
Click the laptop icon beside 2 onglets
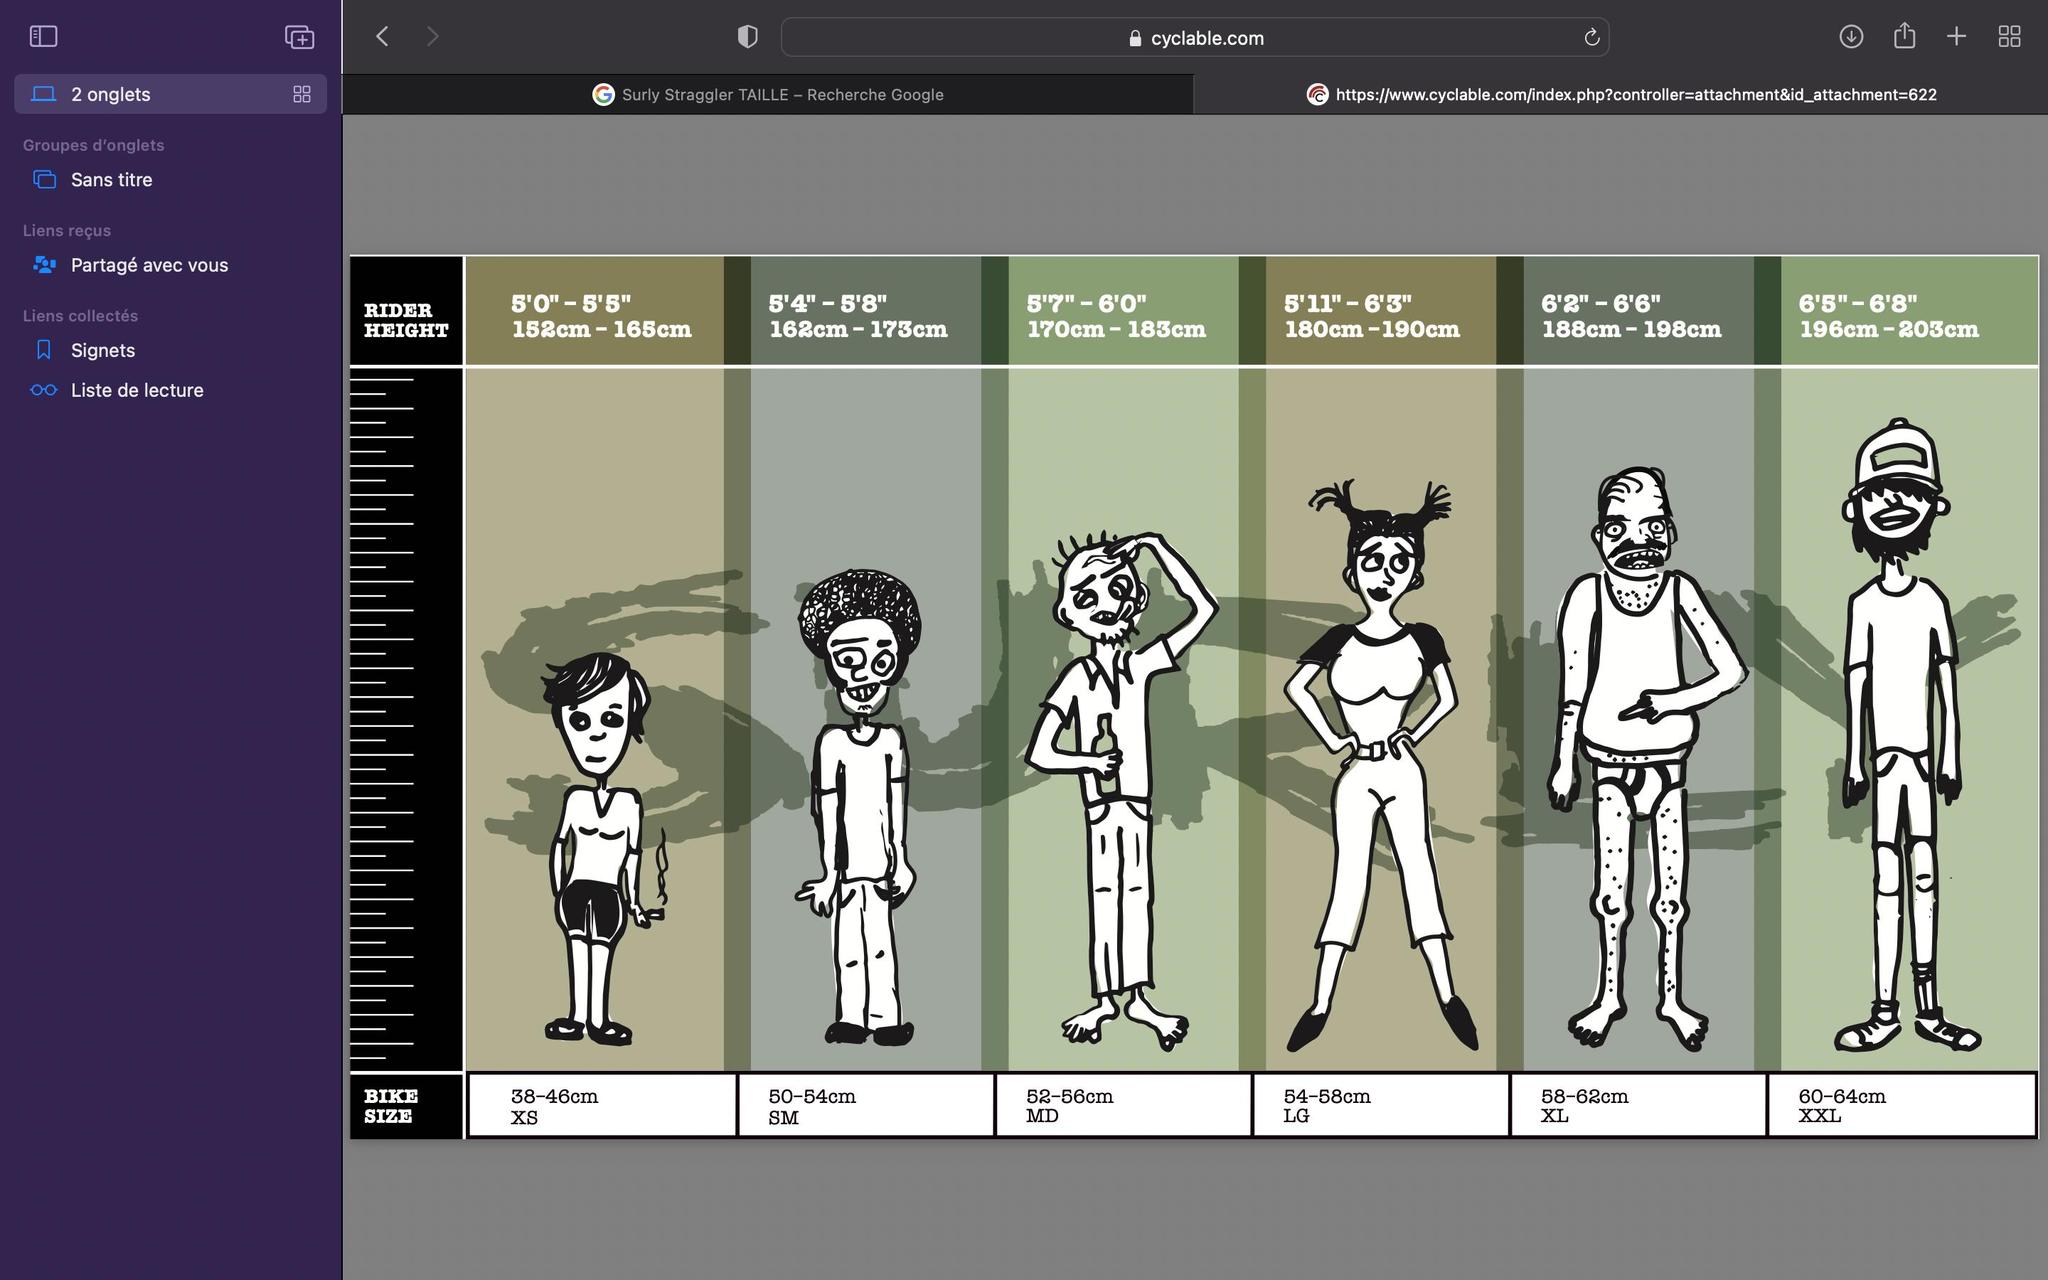[43, 94]
